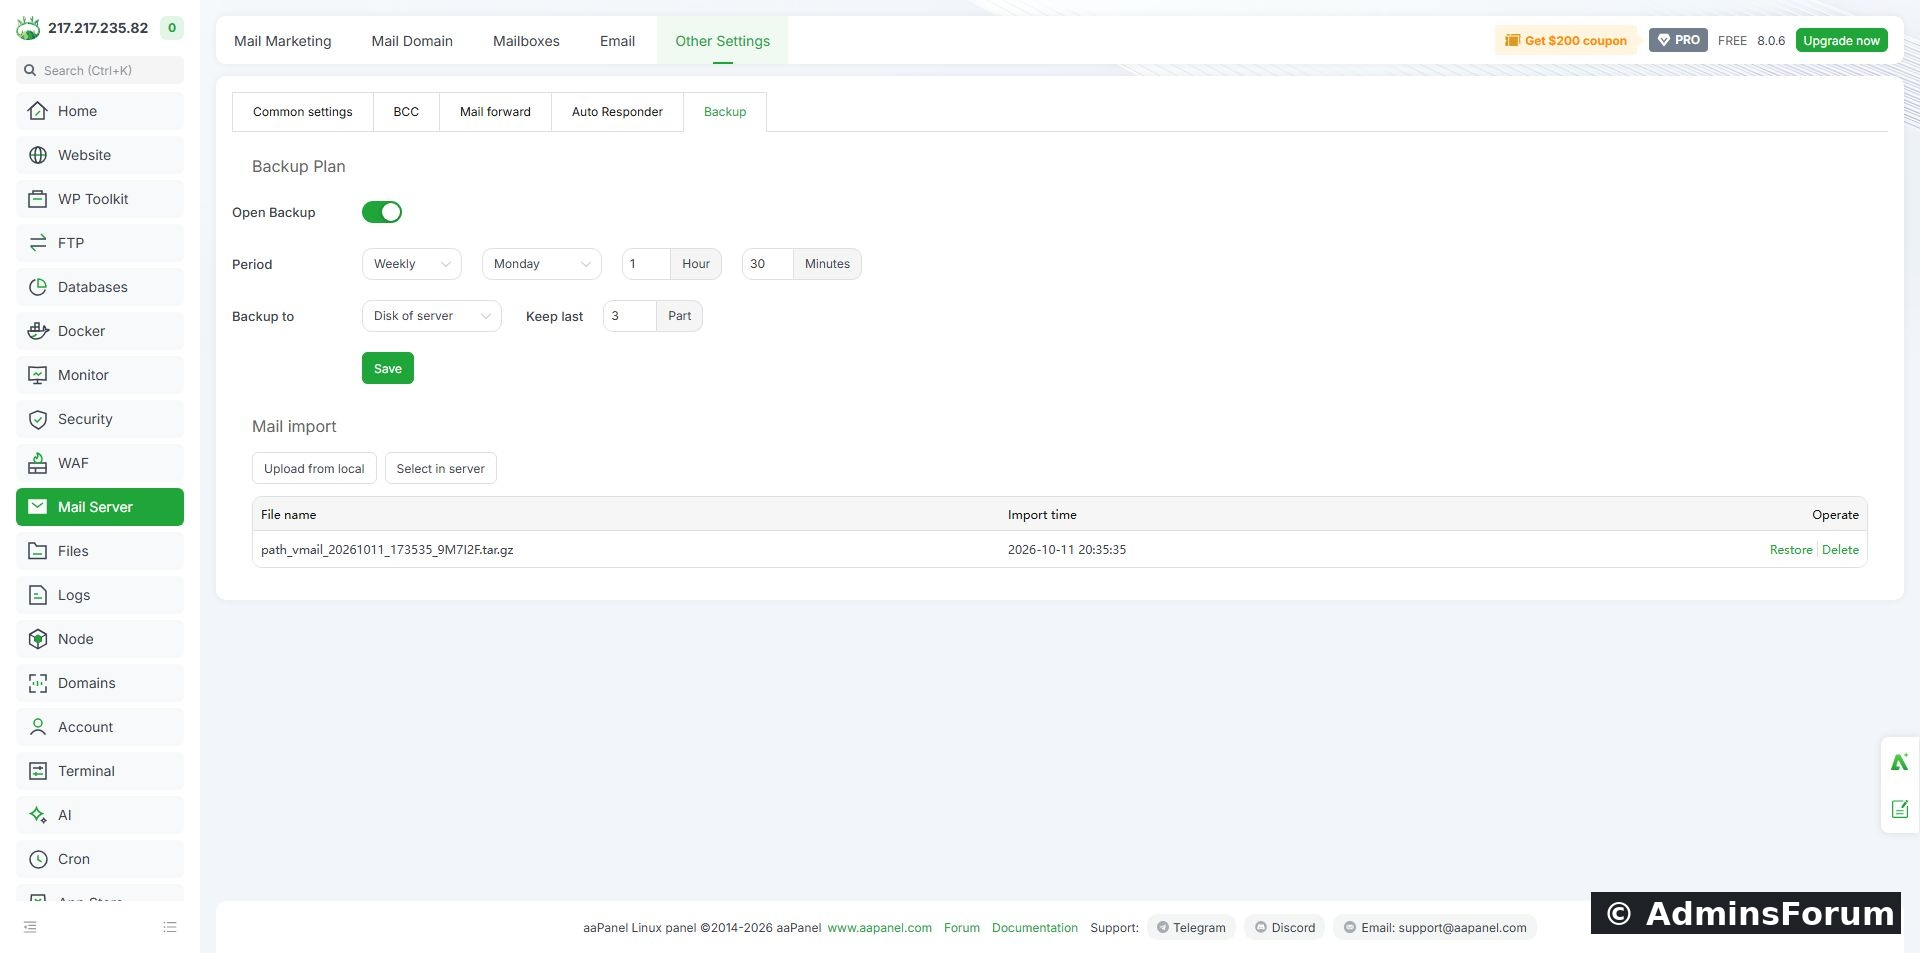Click the Docker whale icon
The width and height of the screenshot is (1920, 953).
(x=38, y=331)
